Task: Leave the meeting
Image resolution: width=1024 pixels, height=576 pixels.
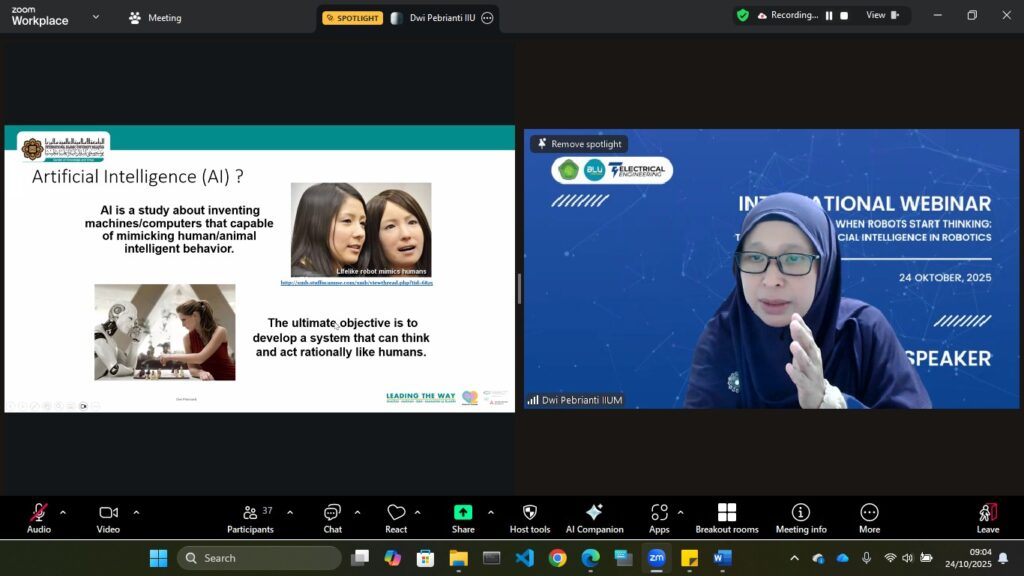Action: pos(987,517)
